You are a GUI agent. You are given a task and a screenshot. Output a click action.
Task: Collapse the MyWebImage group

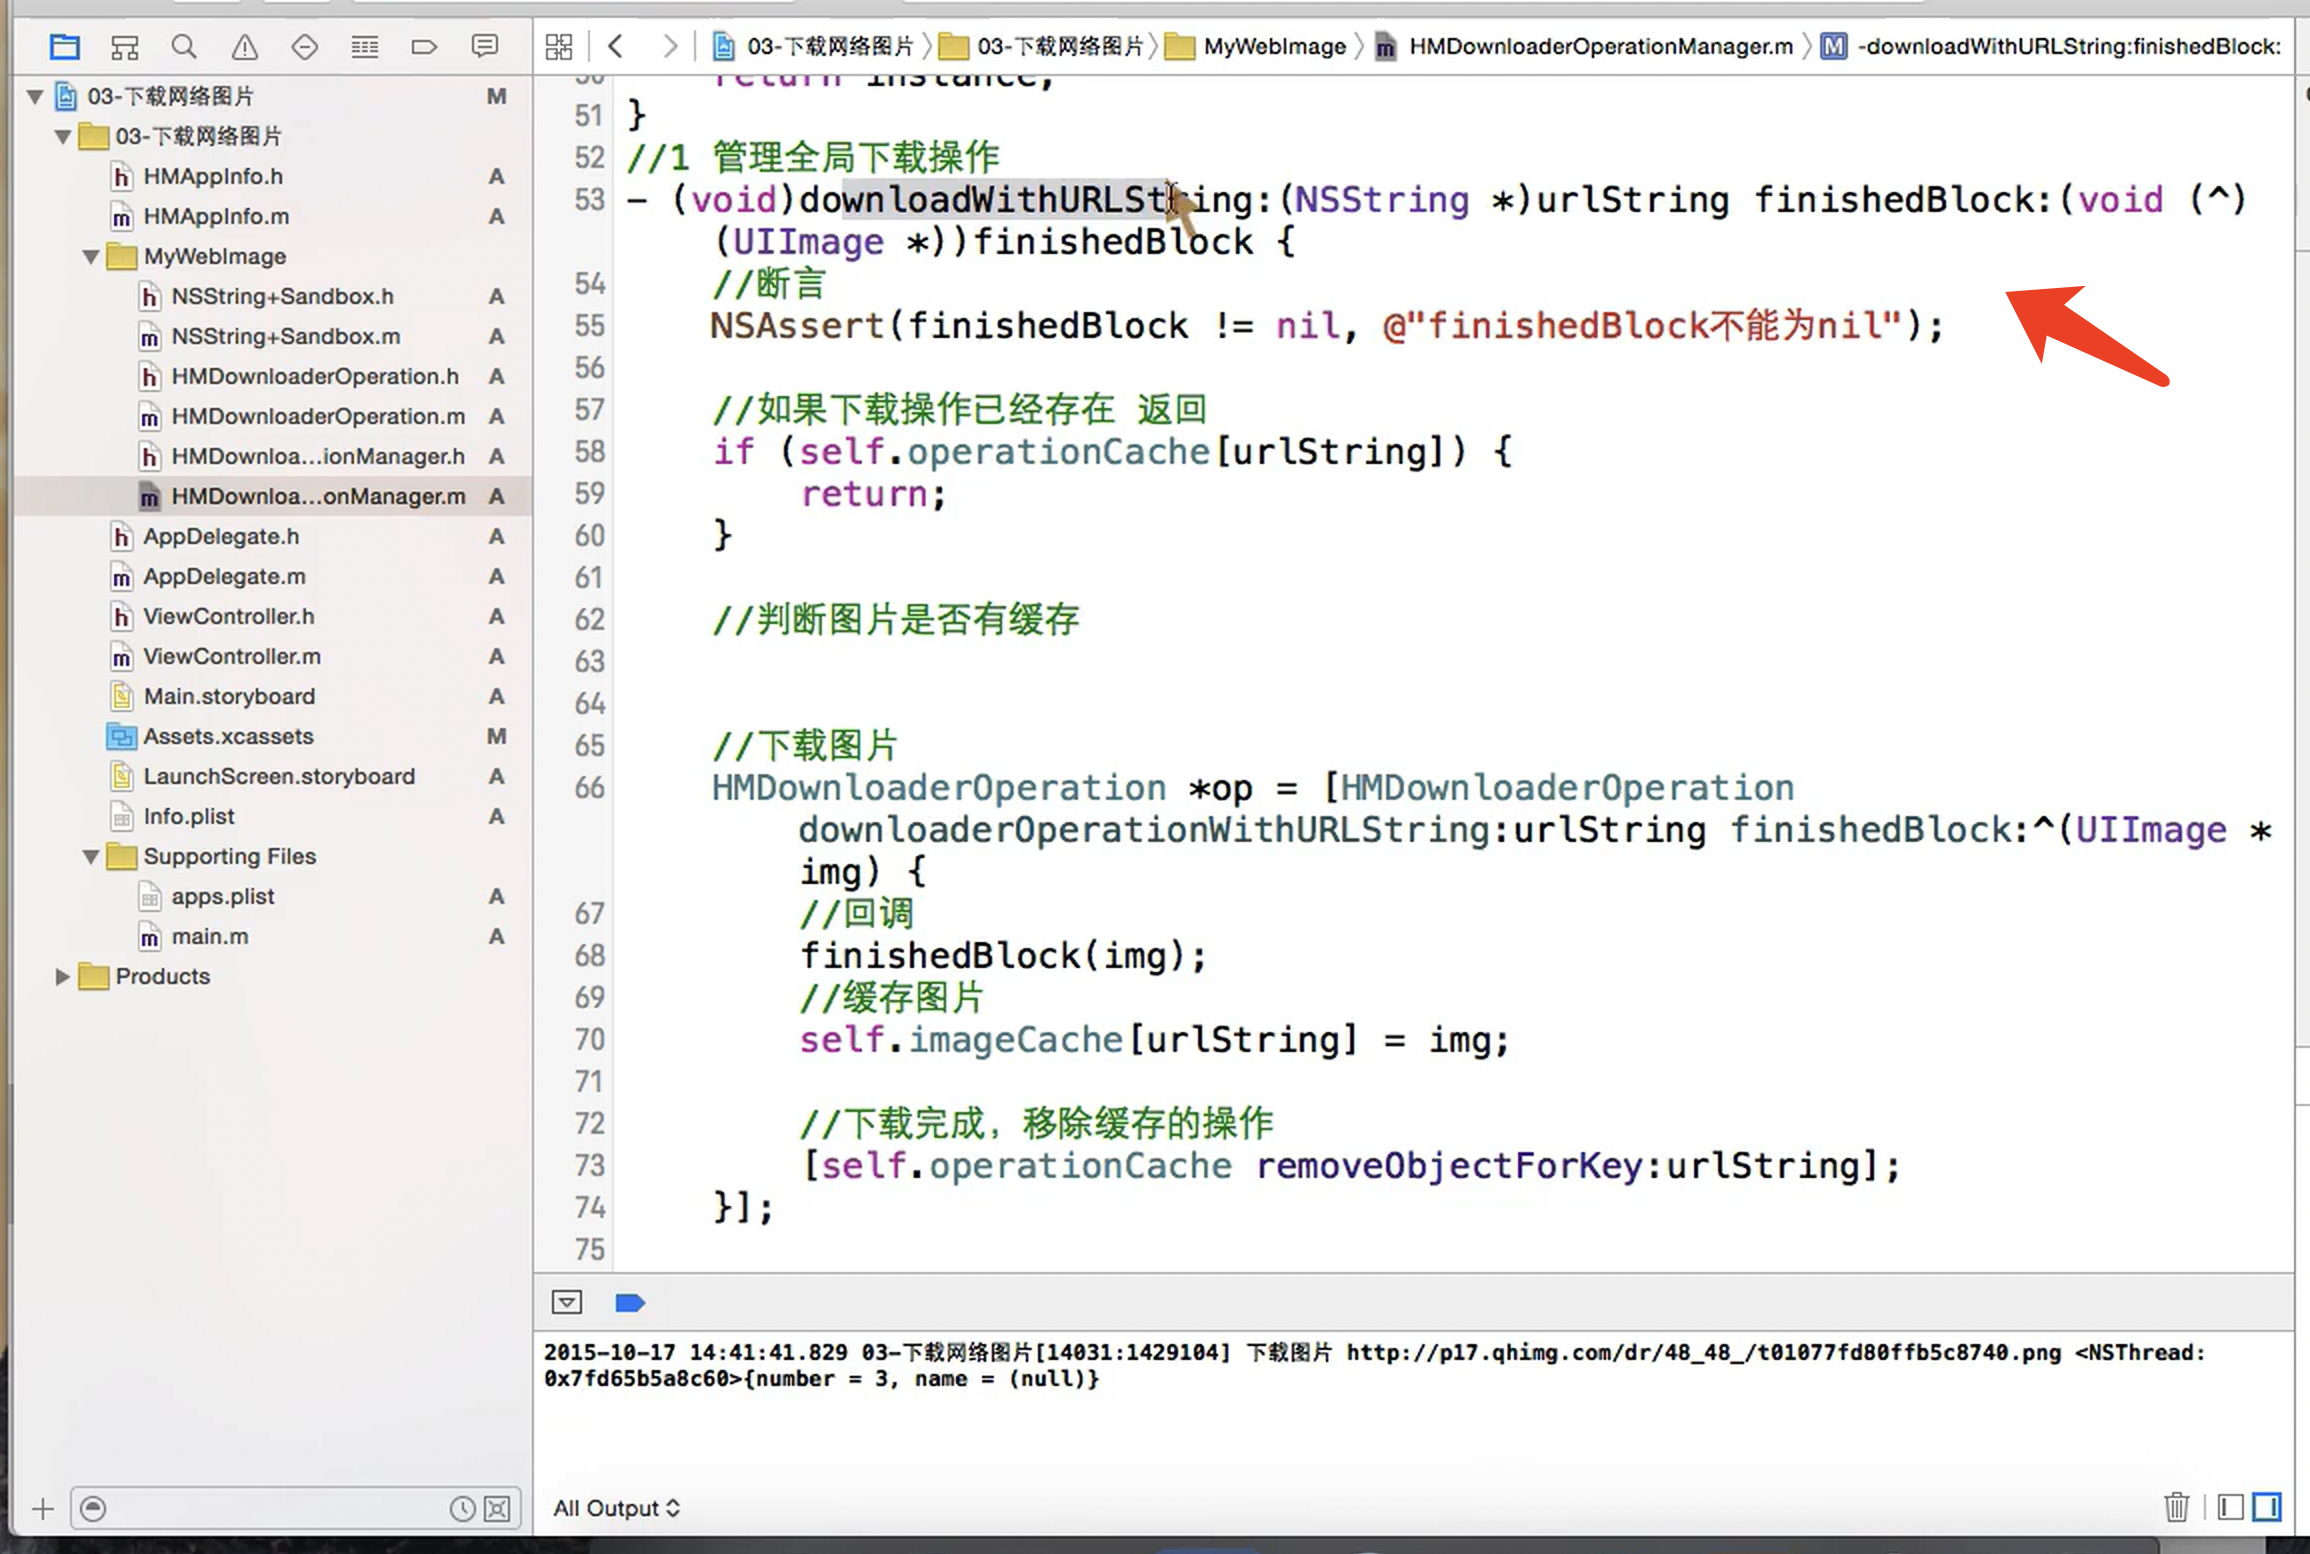91,257
